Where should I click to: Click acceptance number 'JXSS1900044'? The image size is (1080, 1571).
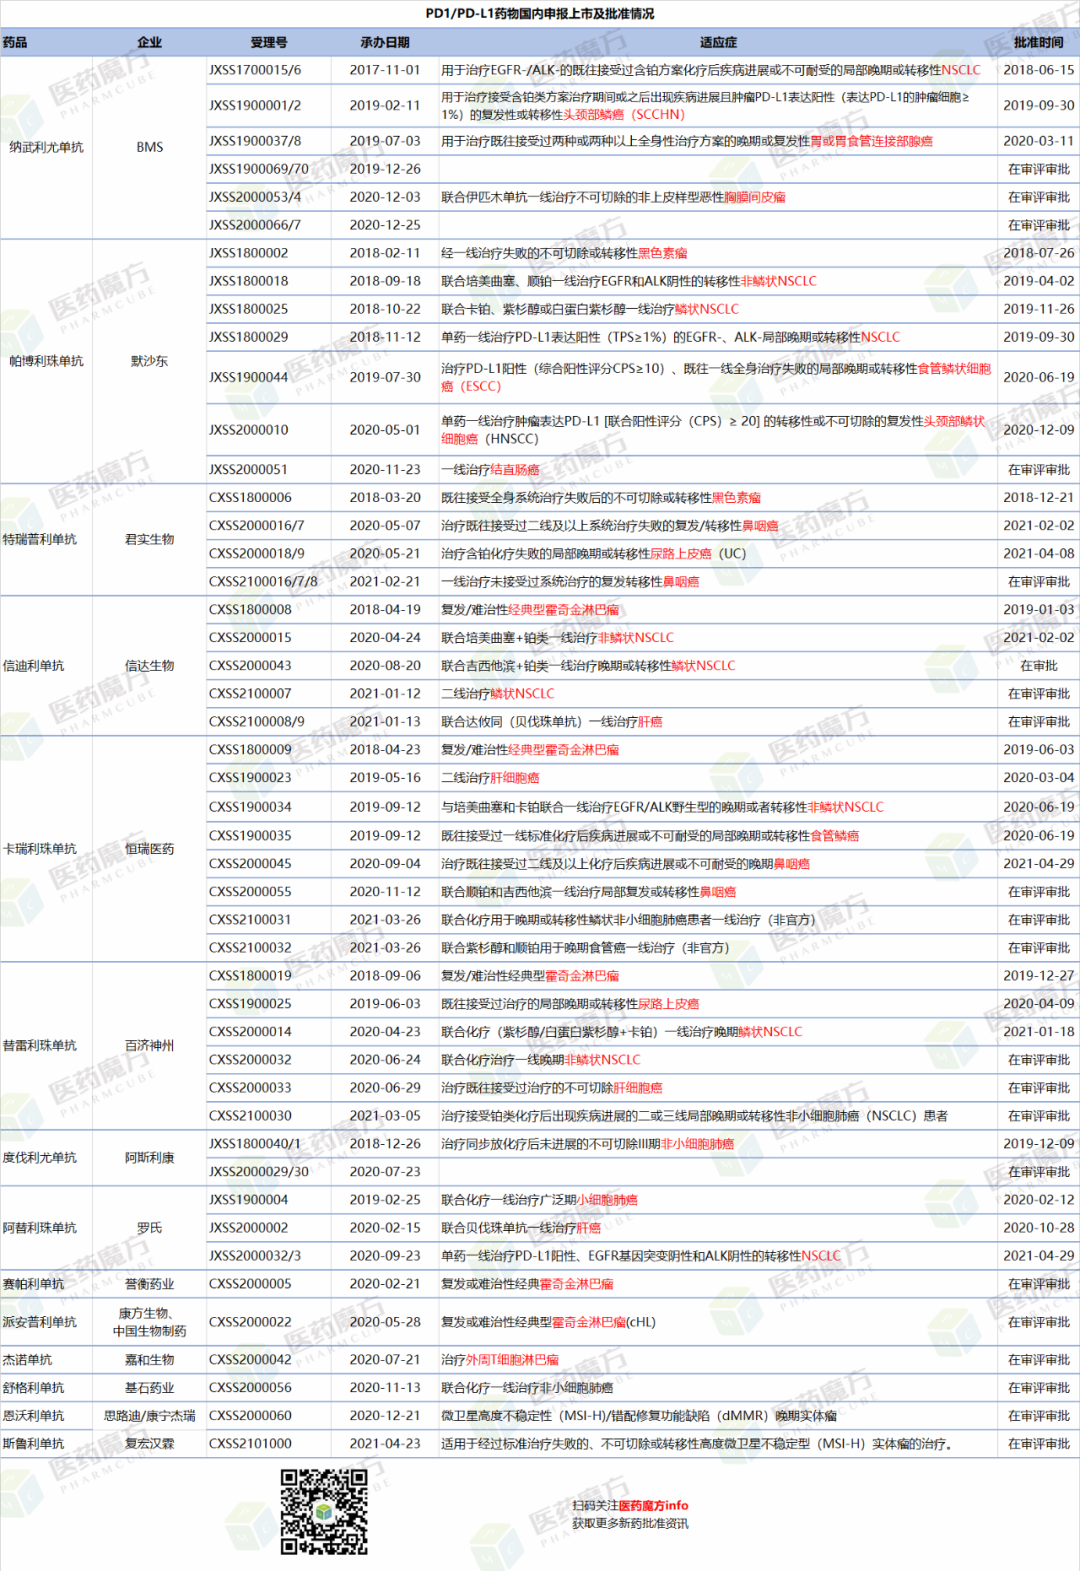pyautogui.click(x=249, y=377)
